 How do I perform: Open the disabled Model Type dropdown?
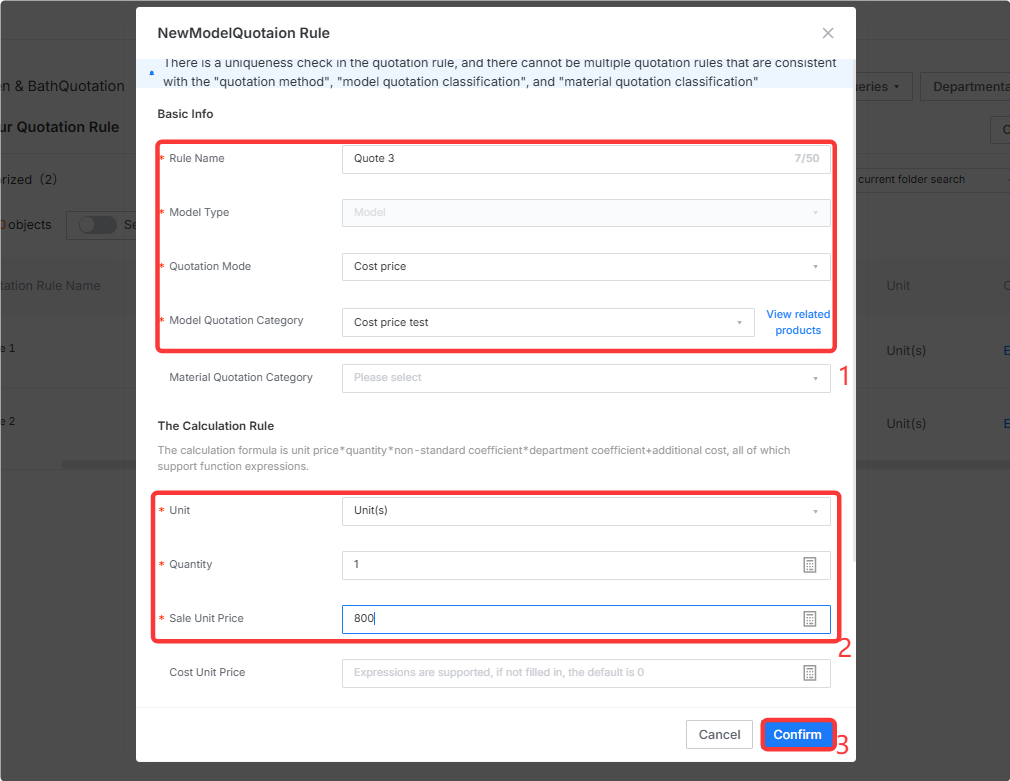(x=586, y=213)
